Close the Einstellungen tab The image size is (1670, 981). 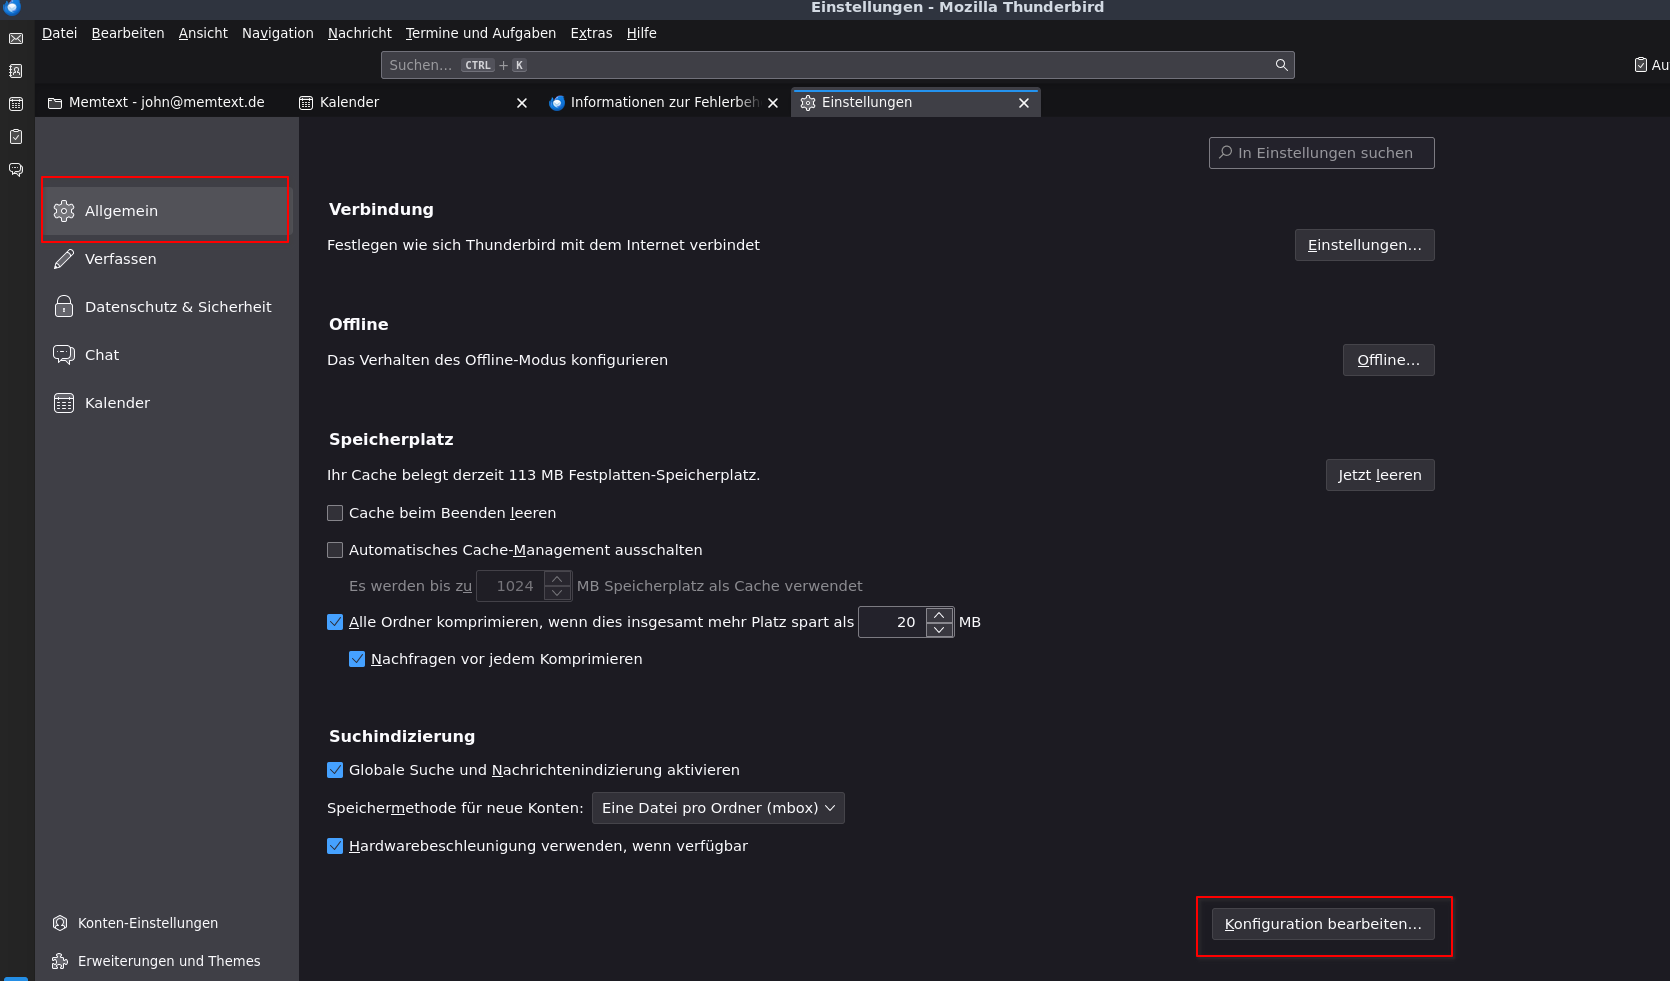[1024, 103]
